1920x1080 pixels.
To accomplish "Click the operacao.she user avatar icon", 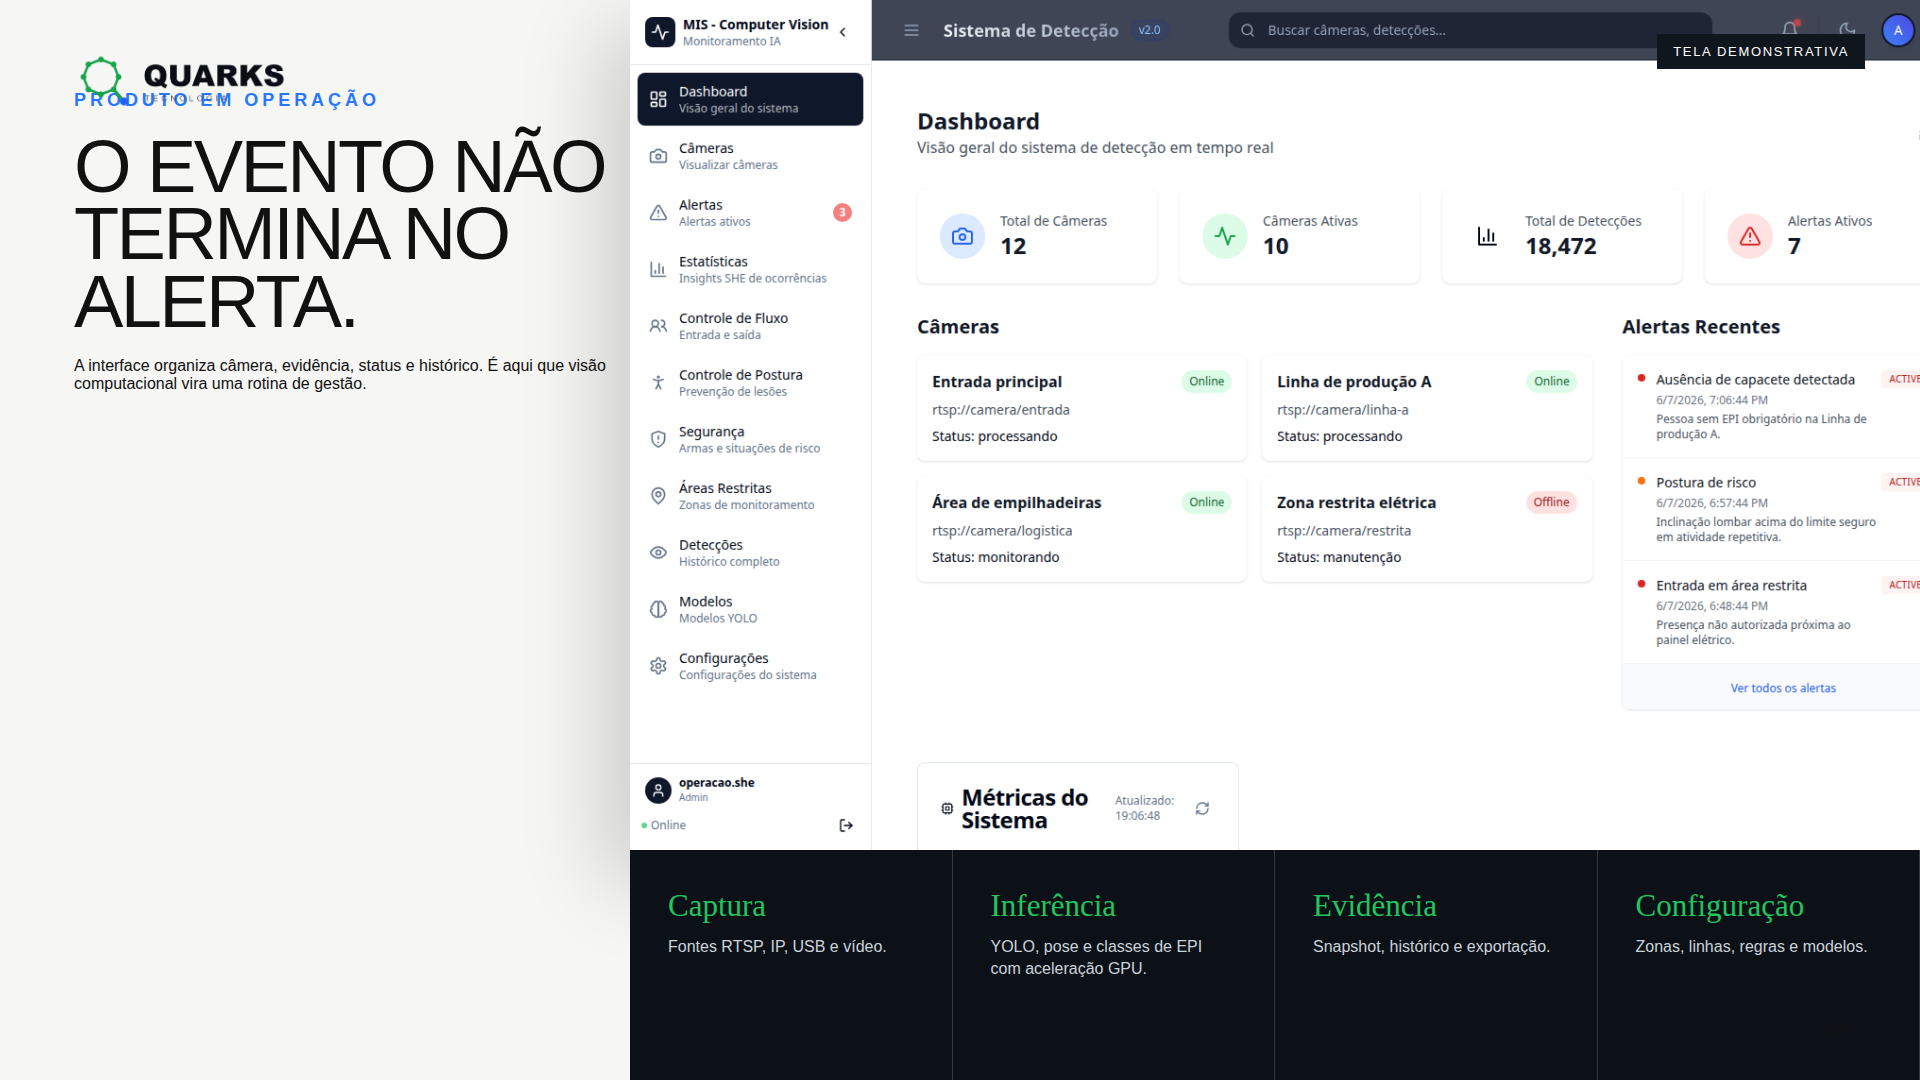I will point(658,791).
